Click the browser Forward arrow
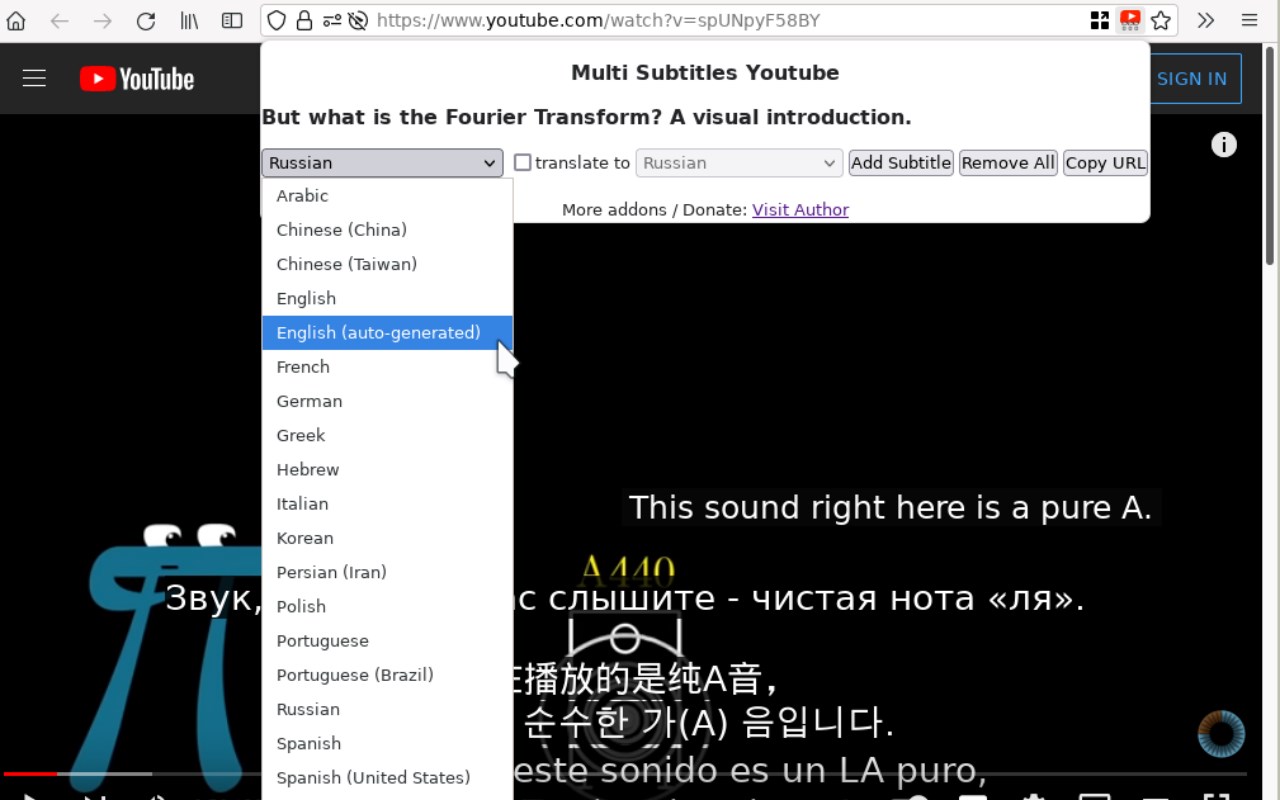This screenshot has width=1280, height=800. [102, 20]
